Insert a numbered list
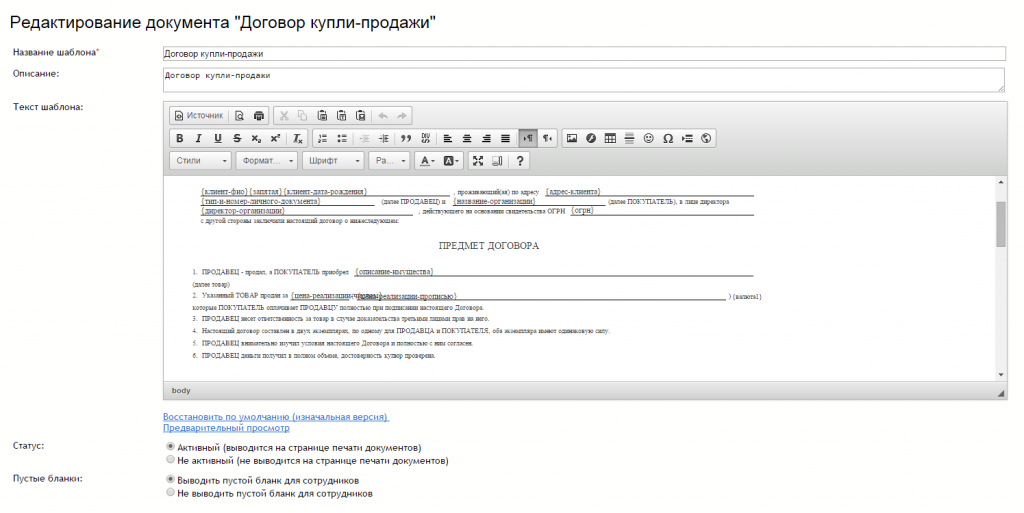Image resolution: width=1024 pixels, height=513 pixels. tap(321, 138)
